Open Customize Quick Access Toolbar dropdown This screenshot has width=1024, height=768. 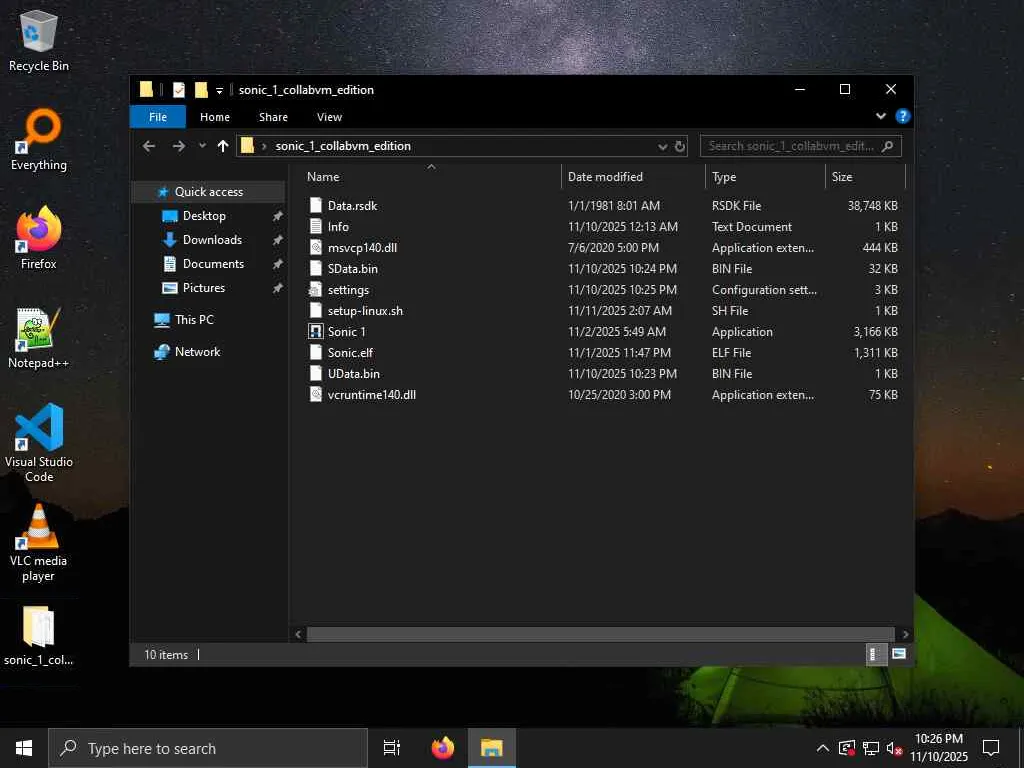point(219,90)
